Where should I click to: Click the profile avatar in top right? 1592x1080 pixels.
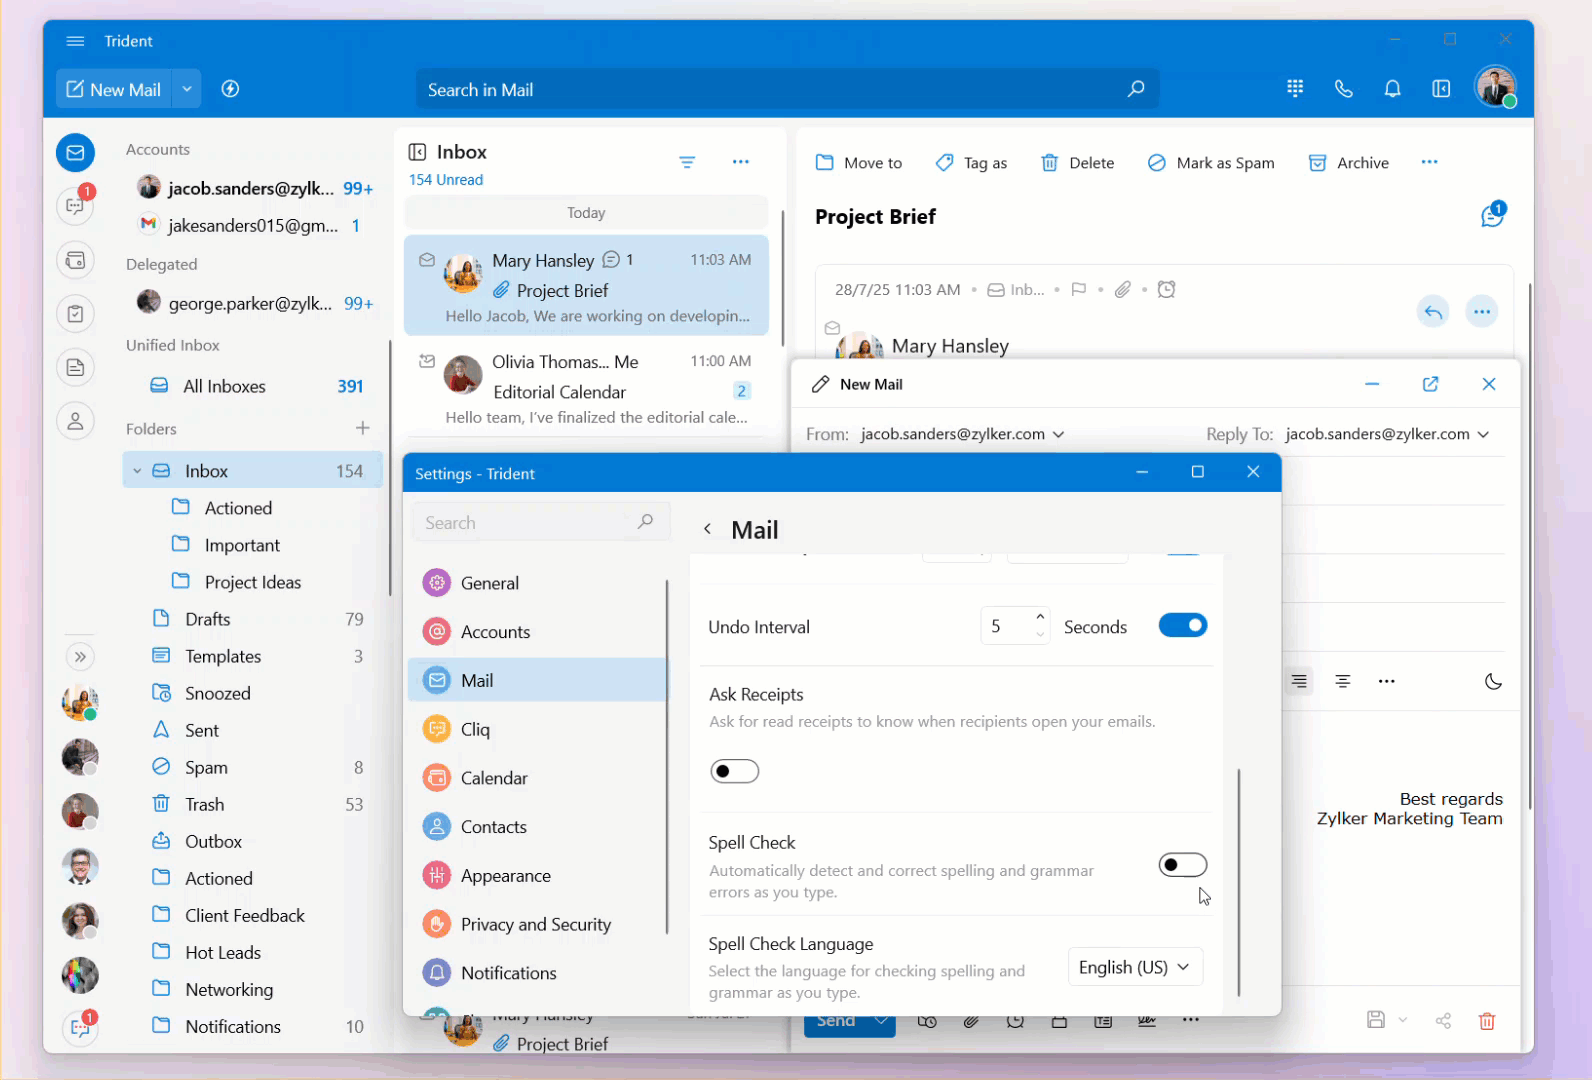1495,87
